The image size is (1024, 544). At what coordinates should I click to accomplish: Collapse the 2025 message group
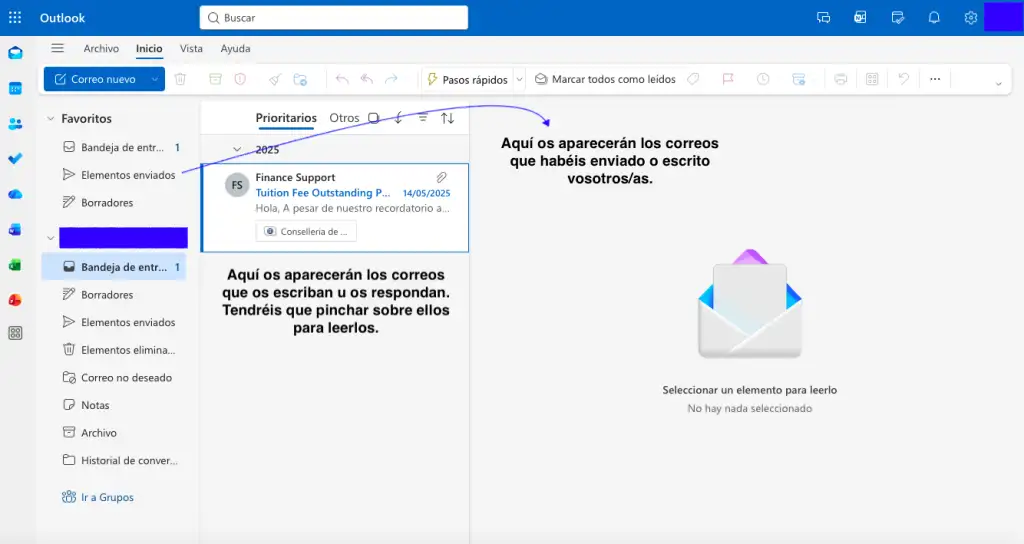[237, 150]
